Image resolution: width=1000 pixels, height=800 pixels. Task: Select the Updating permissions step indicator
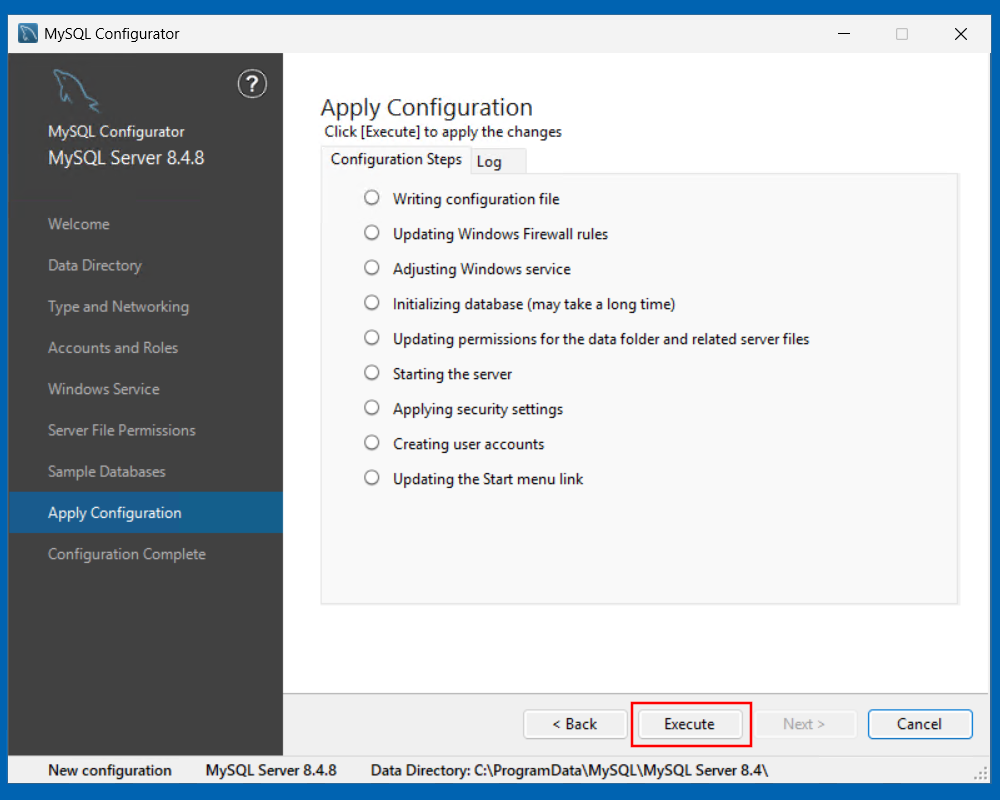tap(372, 338)
